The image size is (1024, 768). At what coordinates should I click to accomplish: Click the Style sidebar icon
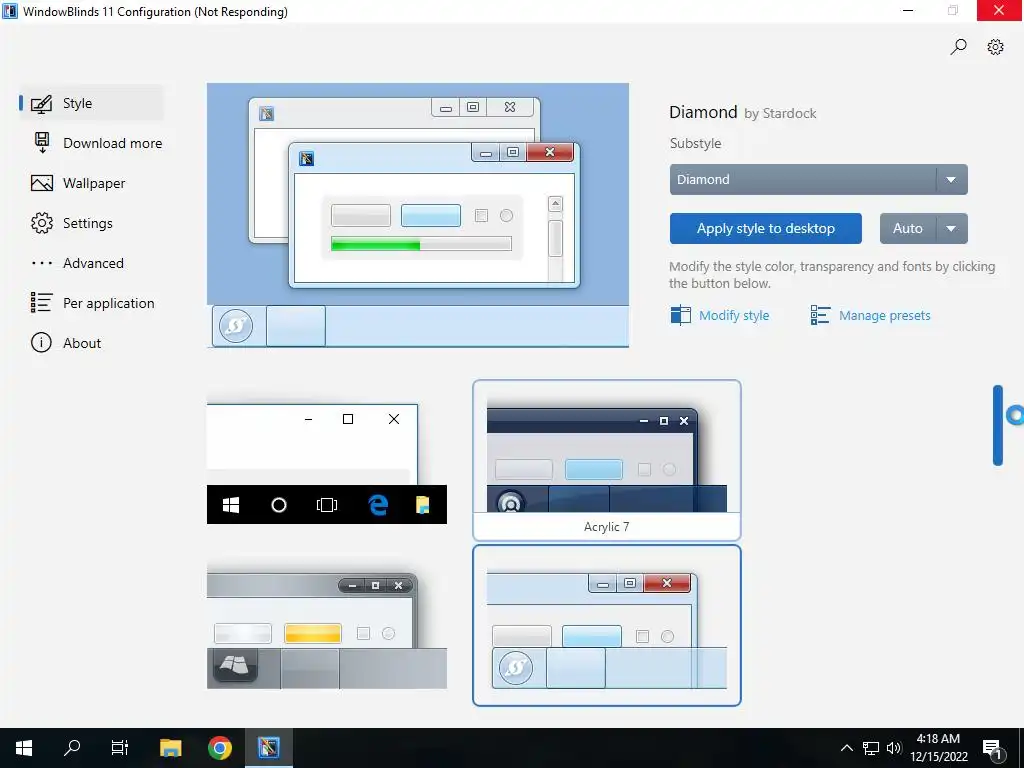pos(41,104)
